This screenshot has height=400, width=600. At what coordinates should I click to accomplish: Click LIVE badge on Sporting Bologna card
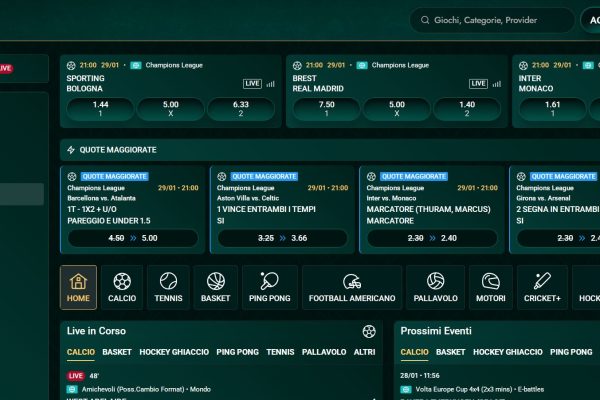(x=252, y=83)
